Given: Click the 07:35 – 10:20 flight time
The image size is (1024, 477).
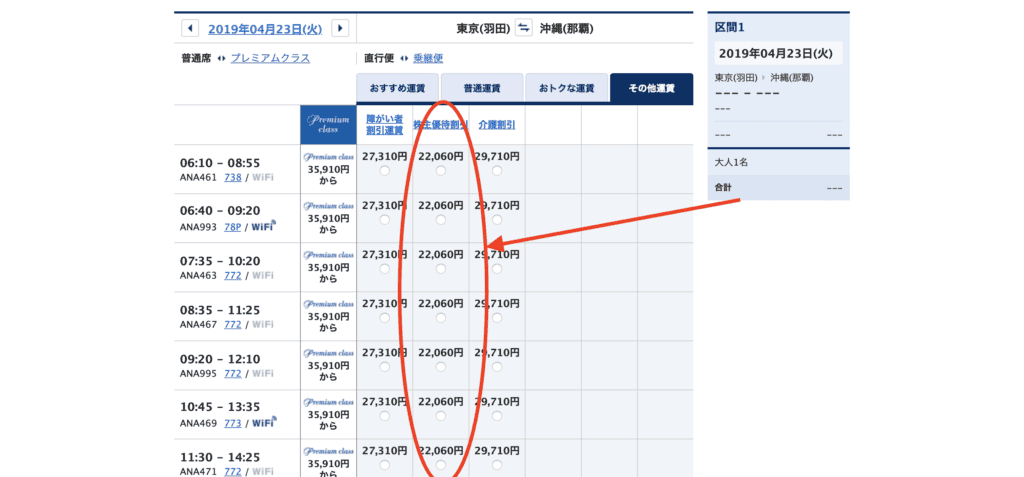Looking at the screenshot, I should 220,261.
